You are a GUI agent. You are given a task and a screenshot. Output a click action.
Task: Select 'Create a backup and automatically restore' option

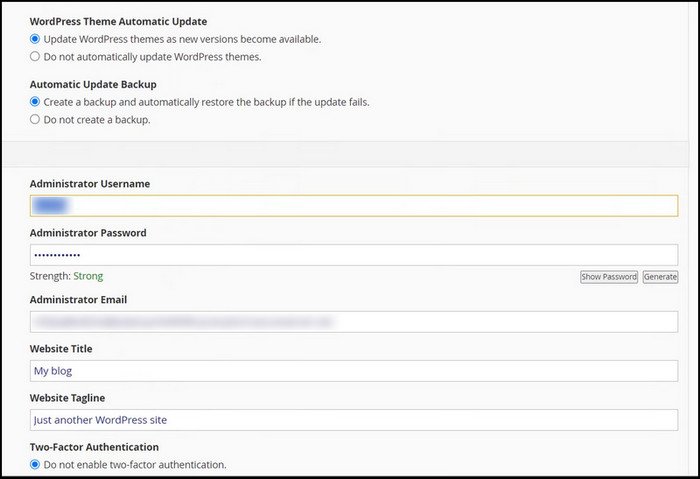tap(35, 102)
